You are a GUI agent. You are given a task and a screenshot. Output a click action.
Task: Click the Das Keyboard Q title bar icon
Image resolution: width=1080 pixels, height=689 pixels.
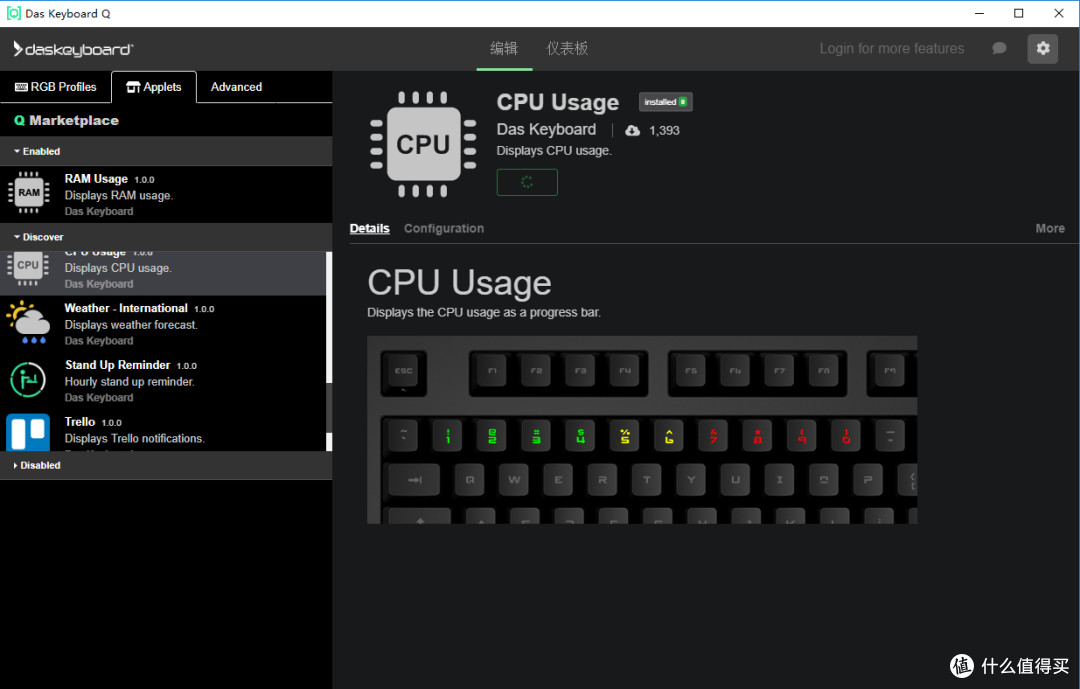click(13, 13)
